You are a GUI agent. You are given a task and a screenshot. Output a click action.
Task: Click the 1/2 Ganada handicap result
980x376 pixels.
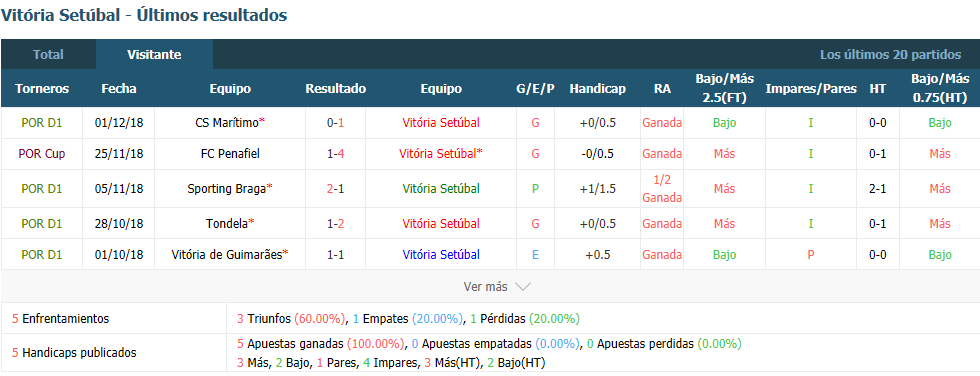[662, 188]
